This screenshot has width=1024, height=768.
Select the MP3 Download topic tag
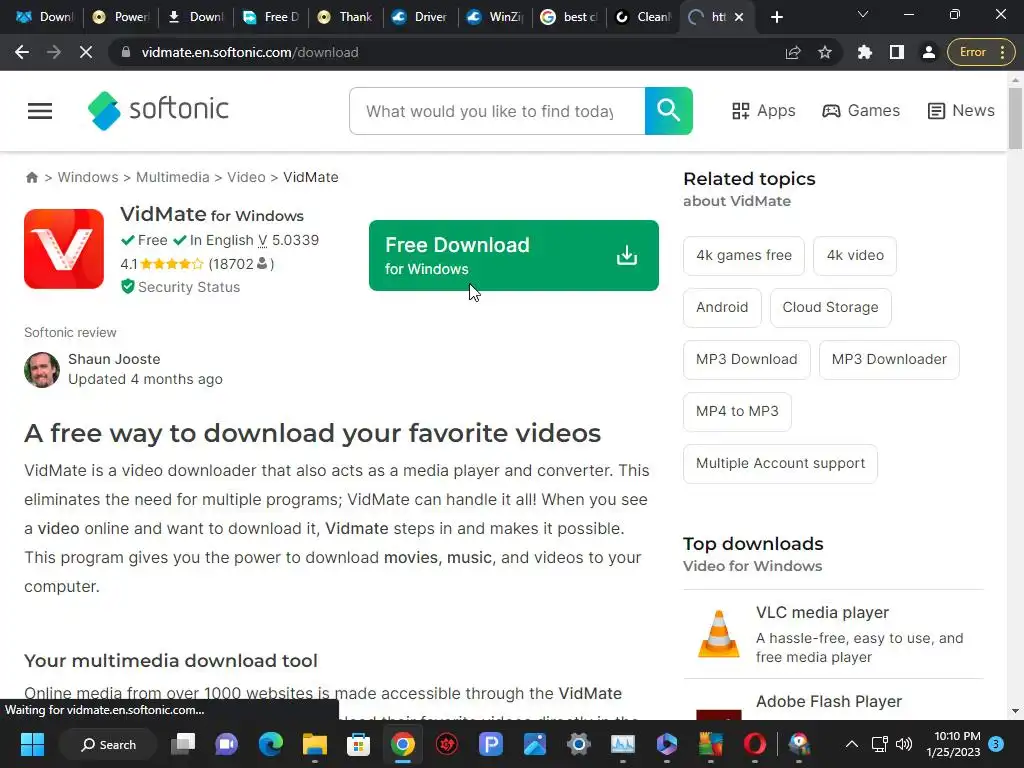(746, 359)
